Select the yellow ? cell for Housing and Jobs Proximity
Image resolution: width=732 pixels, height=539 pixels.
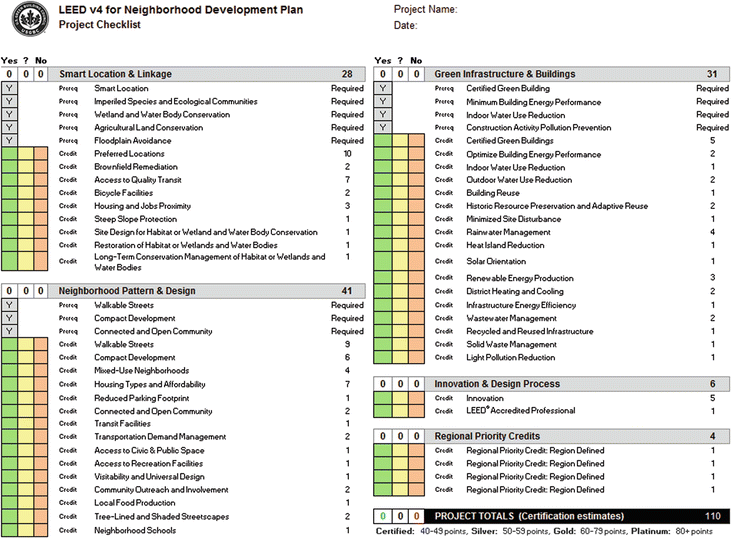pos(26,206)
